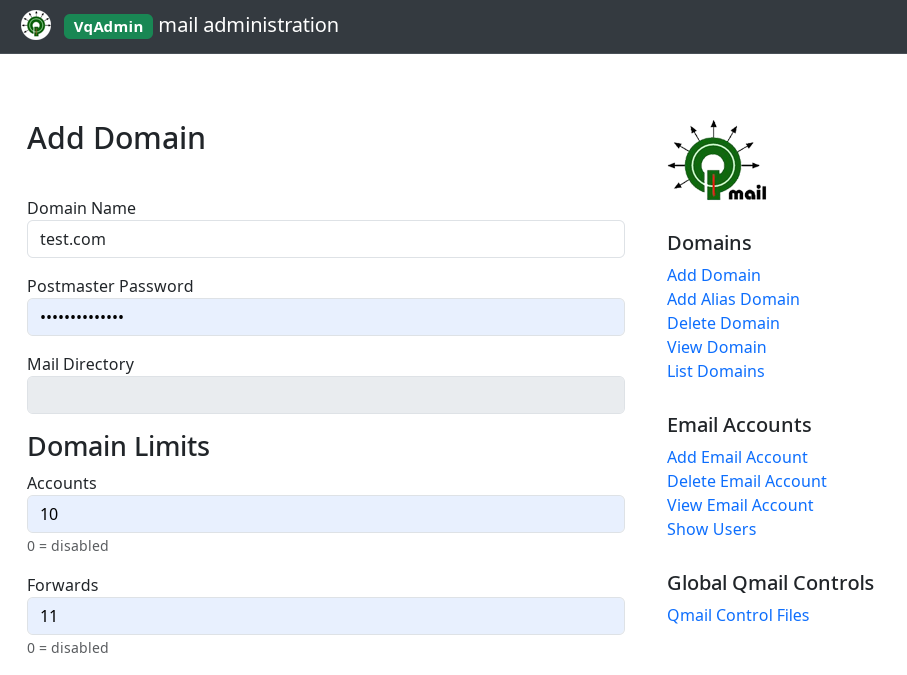Open the Delete Domain link
The width and height of the screenshot is (907, 675).
point(723,323)
